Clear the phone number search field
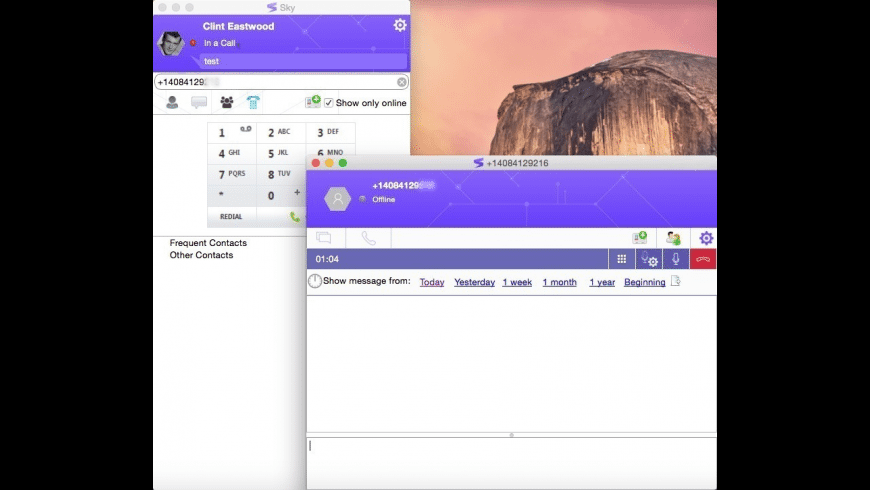 pyautogui.click(x=402, y=82)
